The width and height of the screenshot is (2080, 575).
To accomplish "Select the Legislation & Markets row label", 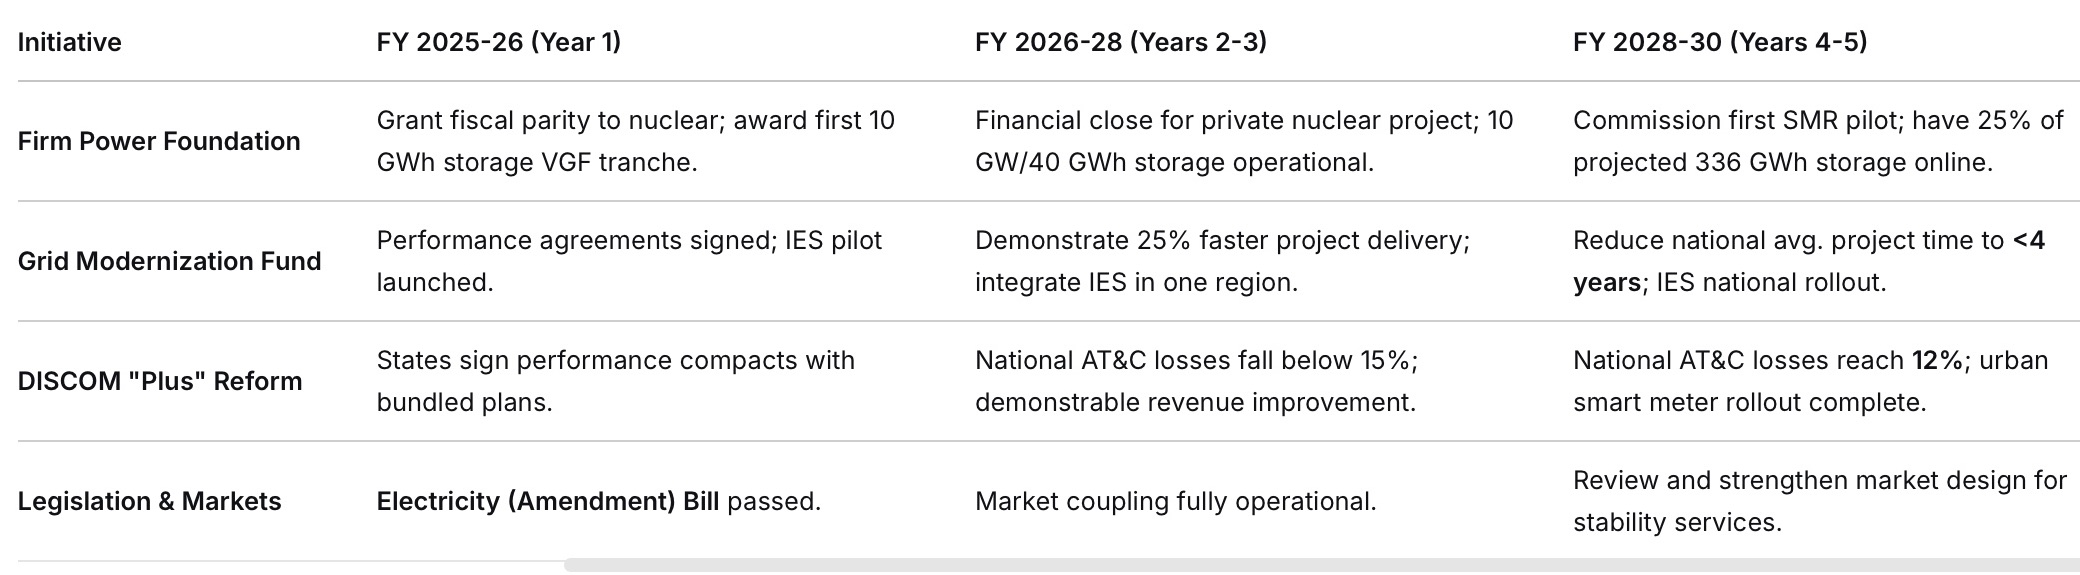I will (149, 501).
